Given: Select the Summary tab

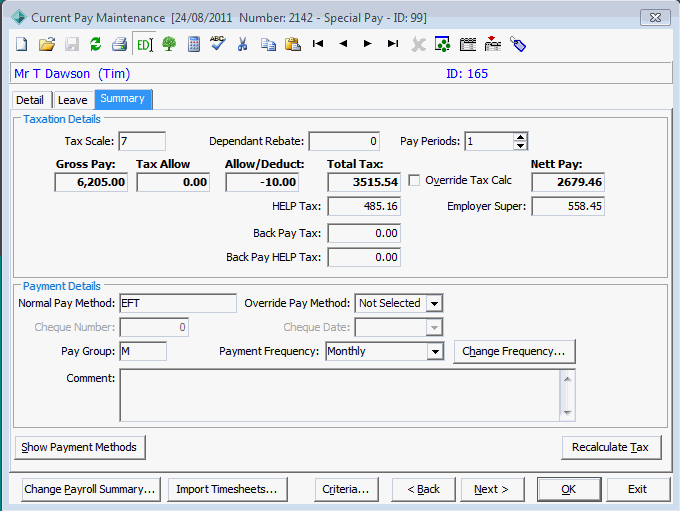Looking at the screenshot, I should [x=123, y=99].
